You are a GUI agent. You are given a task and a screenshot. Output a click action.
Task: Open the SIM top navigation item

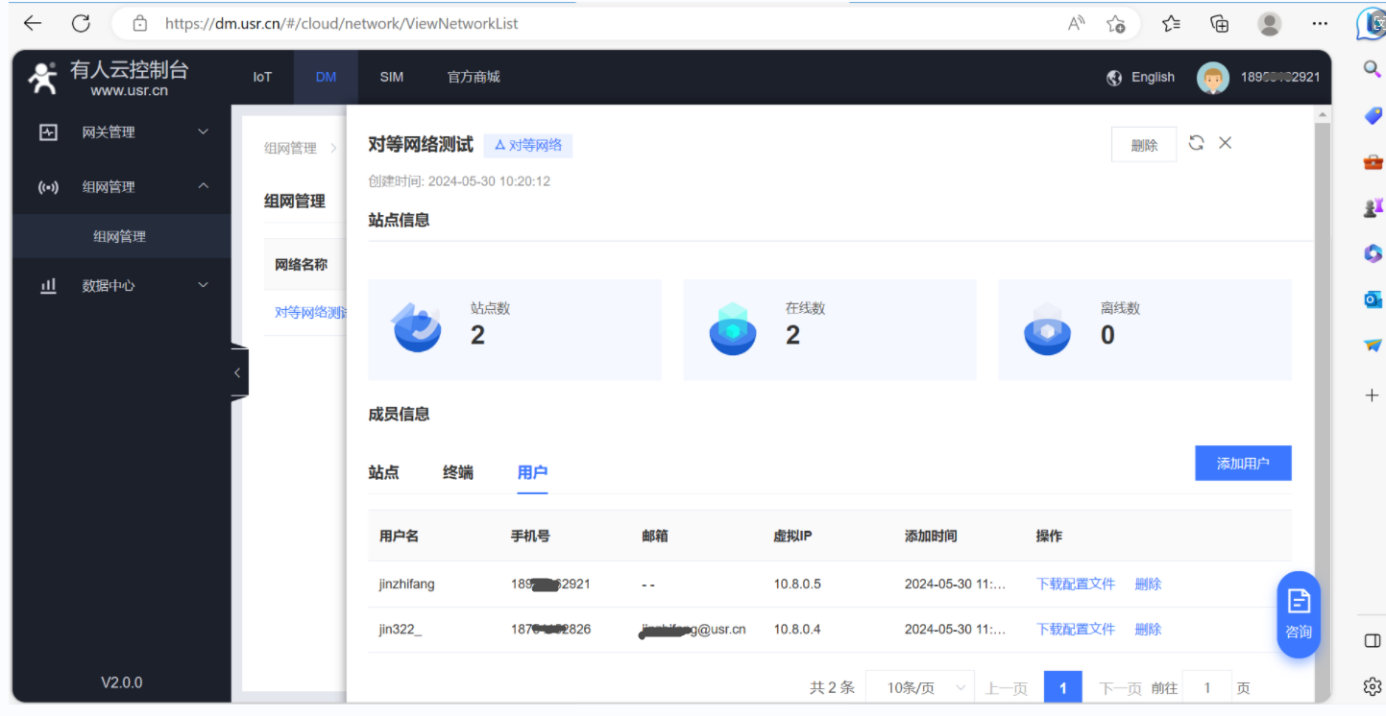pyautogui.click(x=392, y=77)
